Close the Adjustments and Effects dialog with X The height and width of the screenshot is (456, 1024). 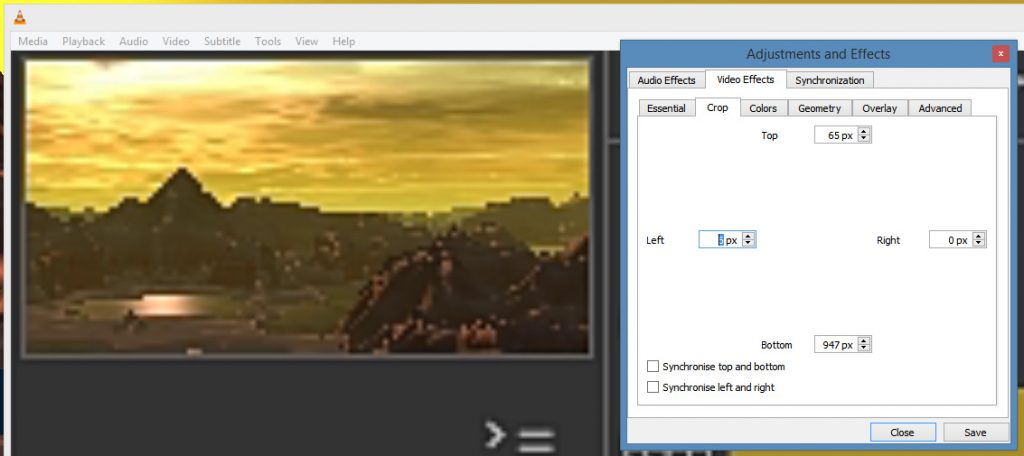coord(999,54)
